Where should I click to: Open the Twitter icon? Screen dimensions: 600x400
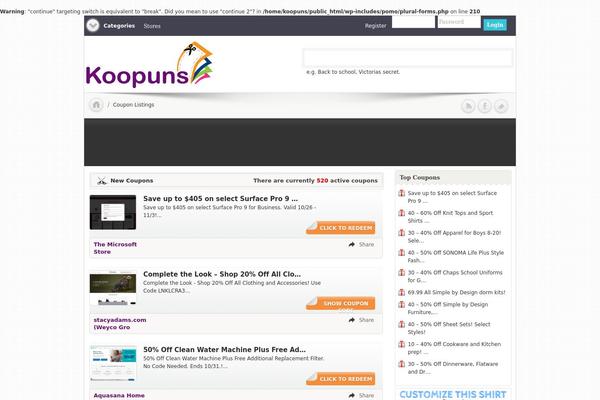click(501, 106)
